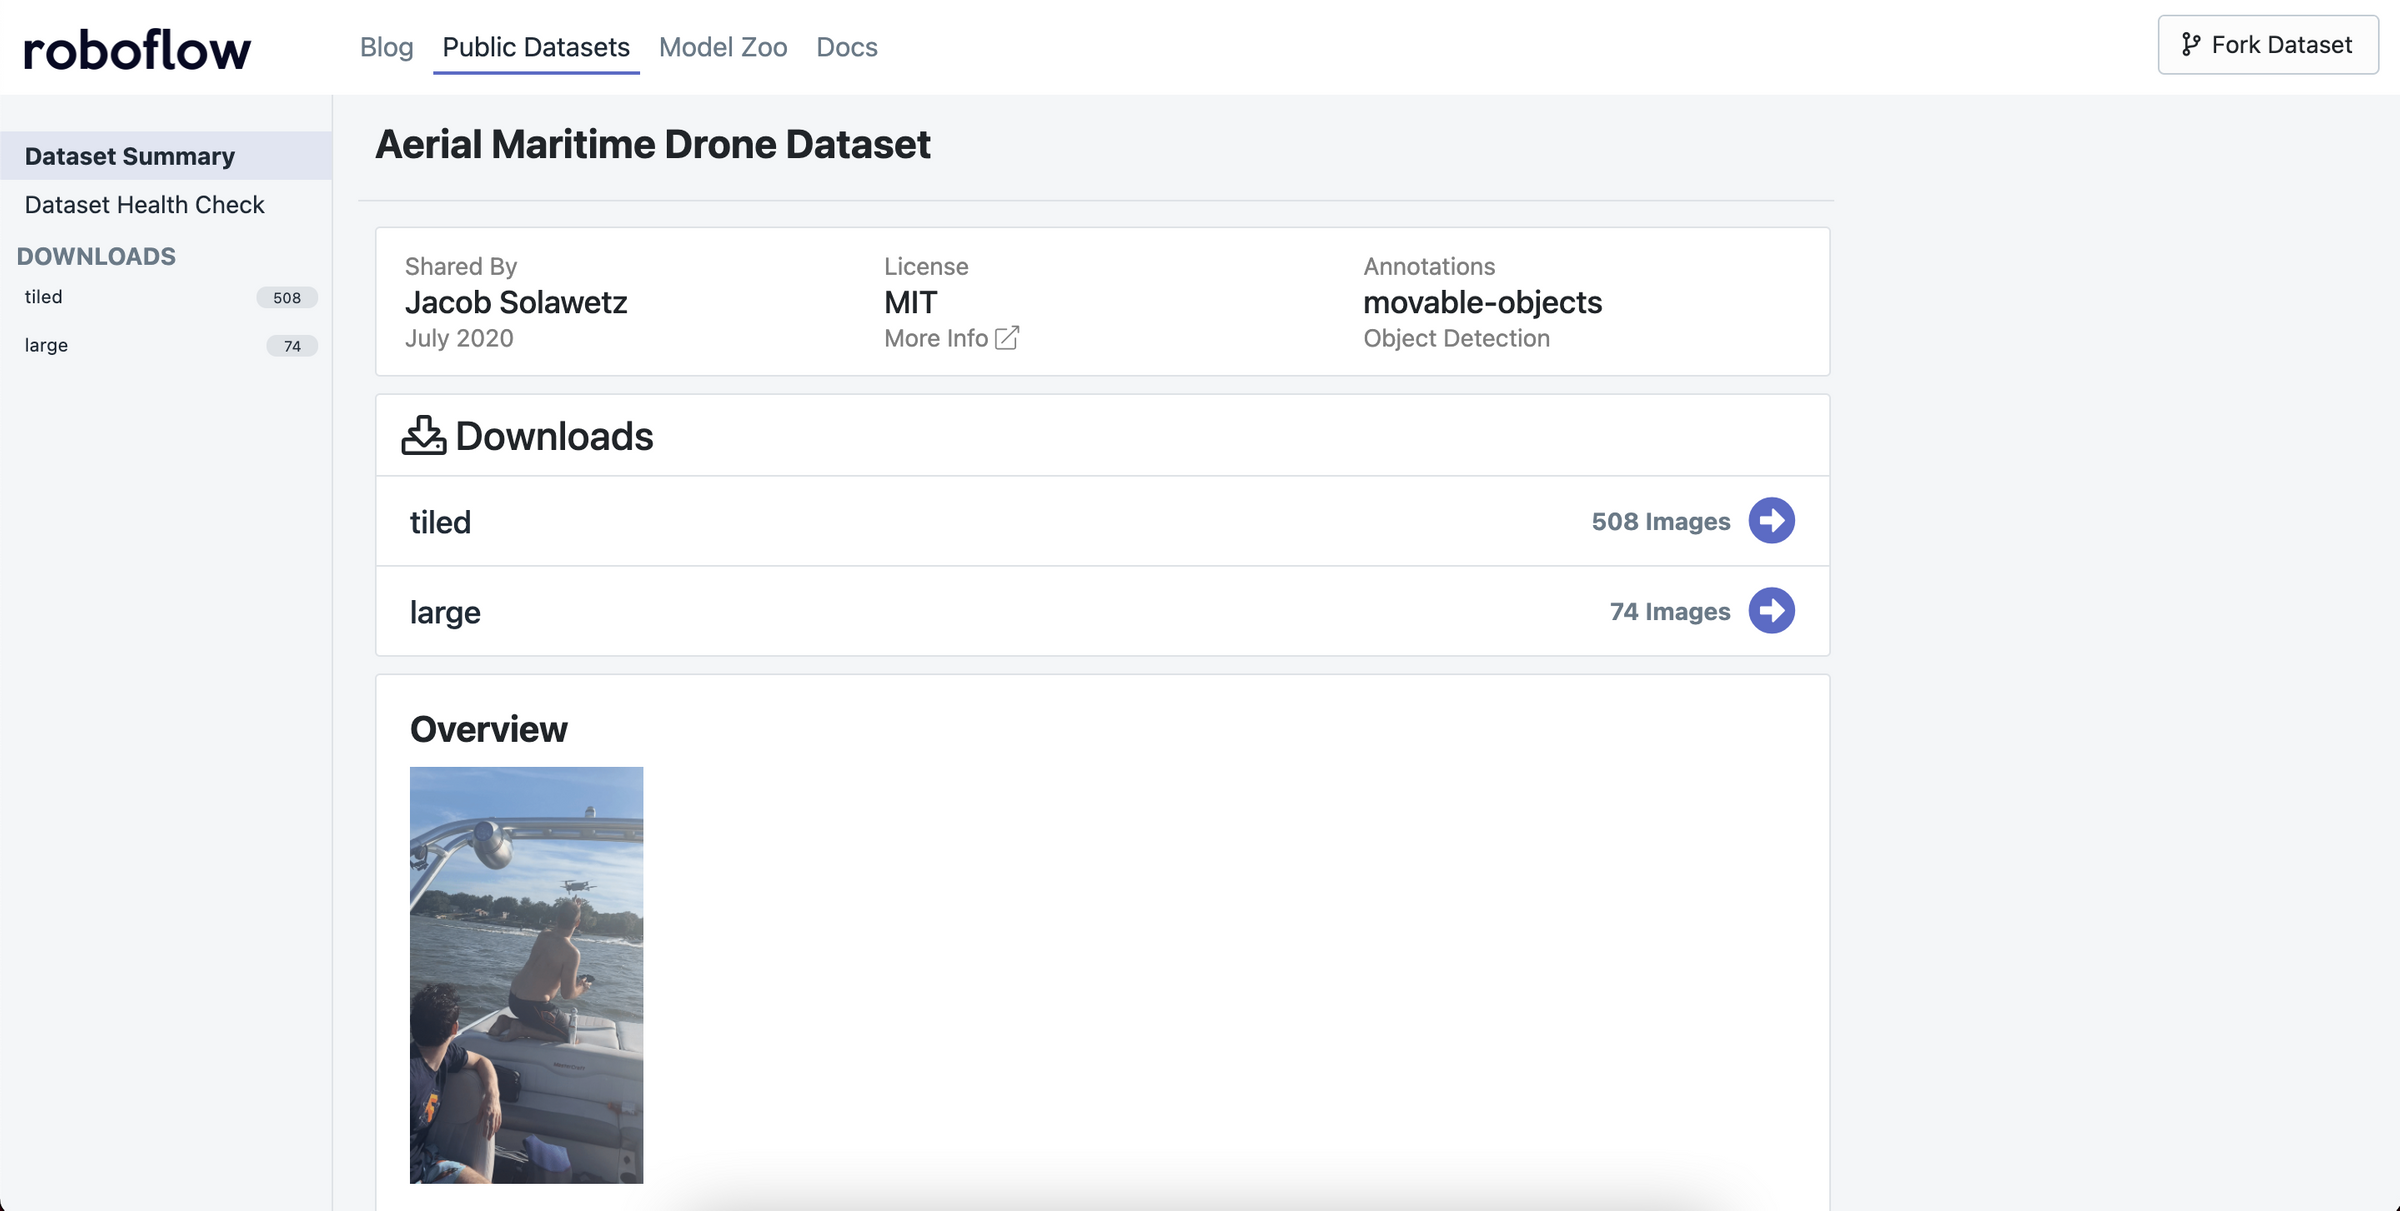Click the download tray icon beside Downloads heading
This screenshot has height=1211, width=2400.
[x=424, y=436]
